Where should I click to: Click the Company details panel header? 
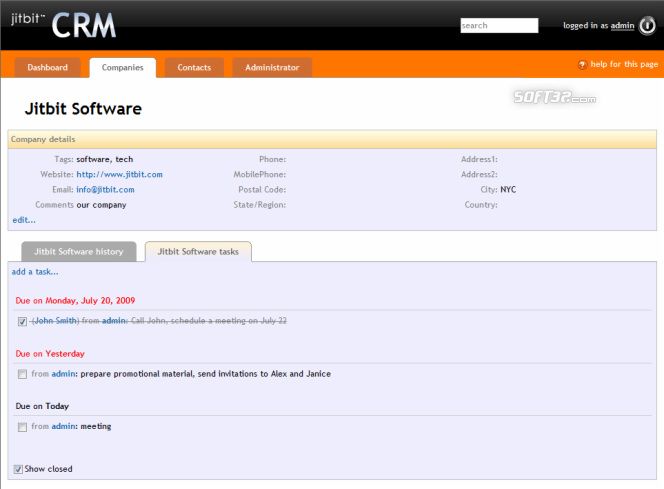332,139
